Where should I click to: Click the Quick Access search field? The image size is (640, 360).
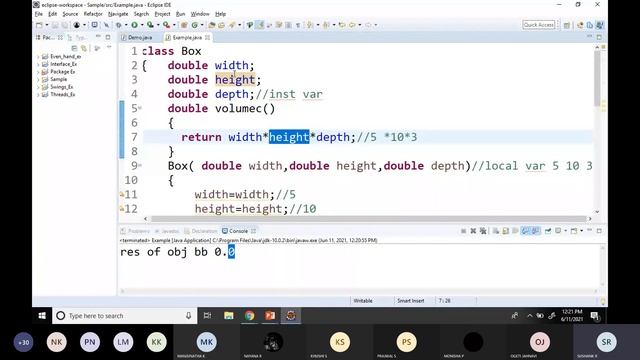tap(539, 25)
